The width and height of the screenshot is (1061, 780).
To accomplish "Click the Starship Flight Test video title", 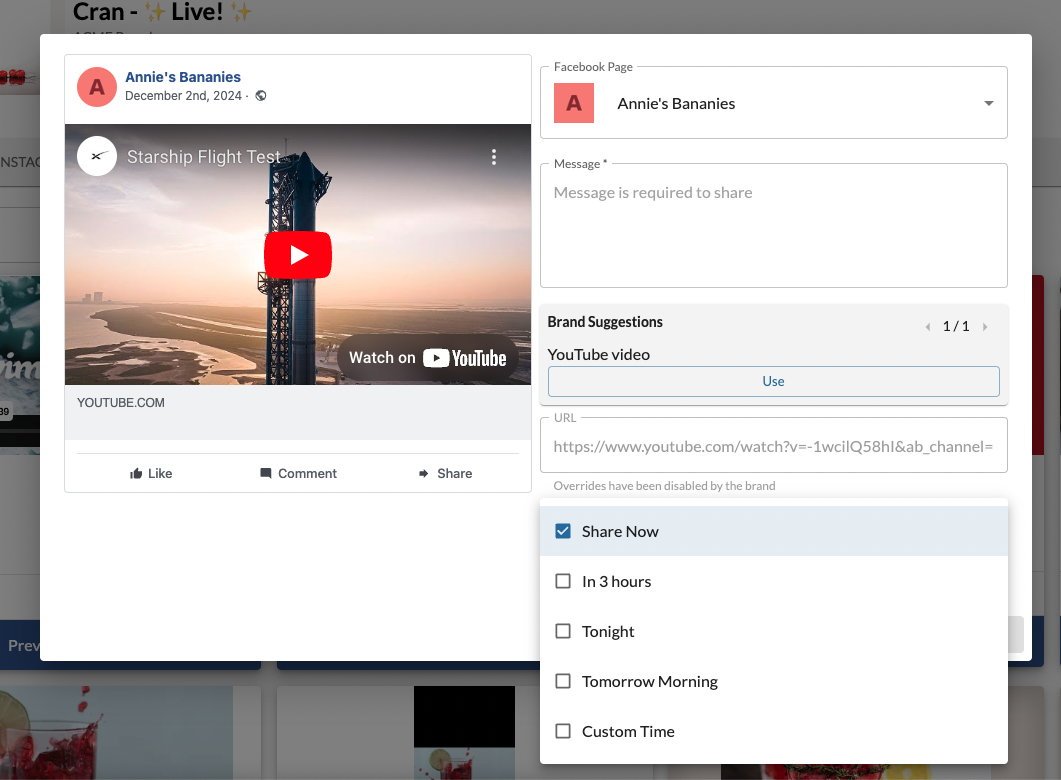I will pyautogui.click(x=204, y=157).
